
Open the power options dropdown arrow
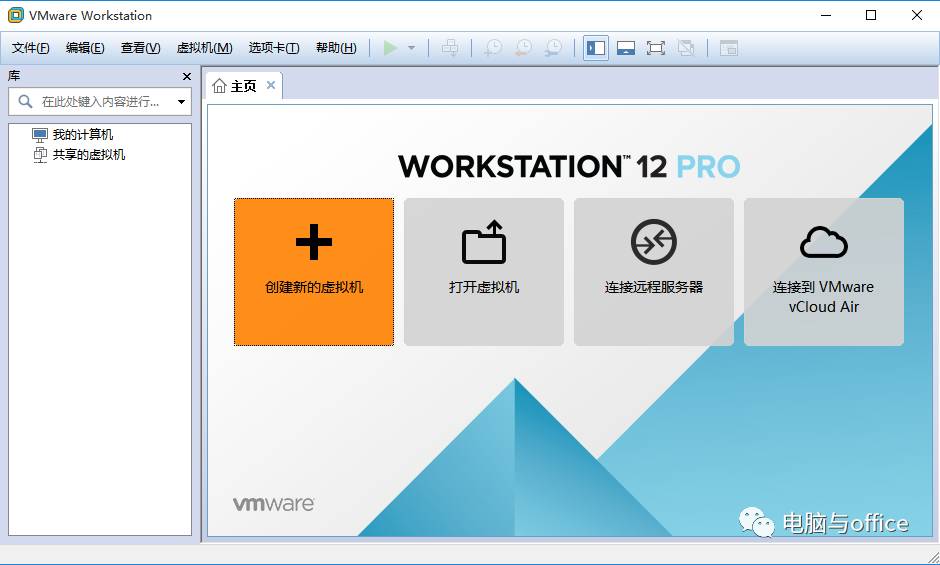click(411, 48)
